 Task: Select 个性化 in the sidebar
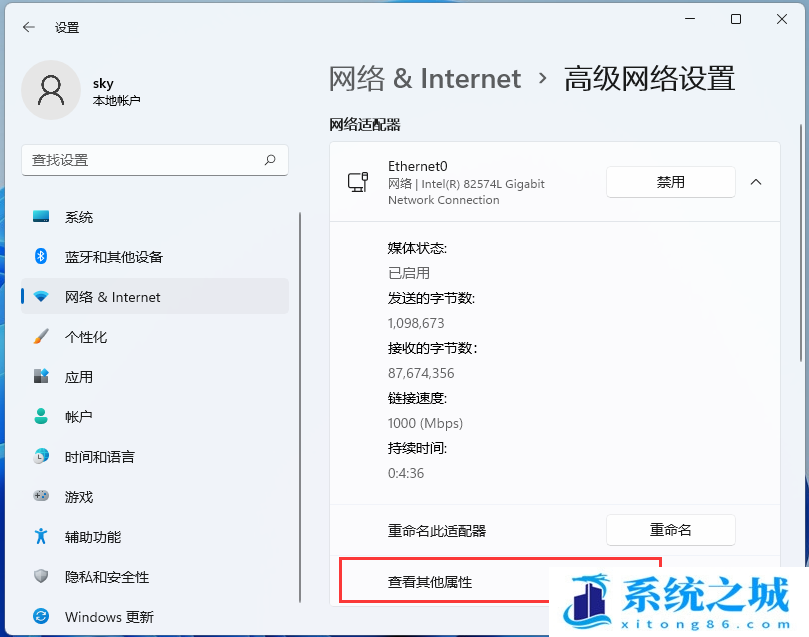[x=86, y=337]
